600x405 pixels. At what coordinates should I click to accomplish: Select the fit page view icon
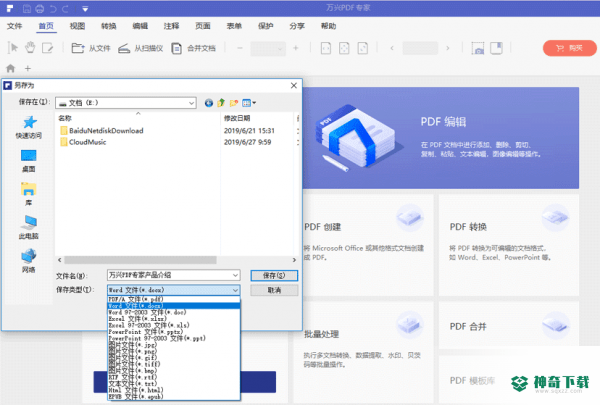point(344,48)
